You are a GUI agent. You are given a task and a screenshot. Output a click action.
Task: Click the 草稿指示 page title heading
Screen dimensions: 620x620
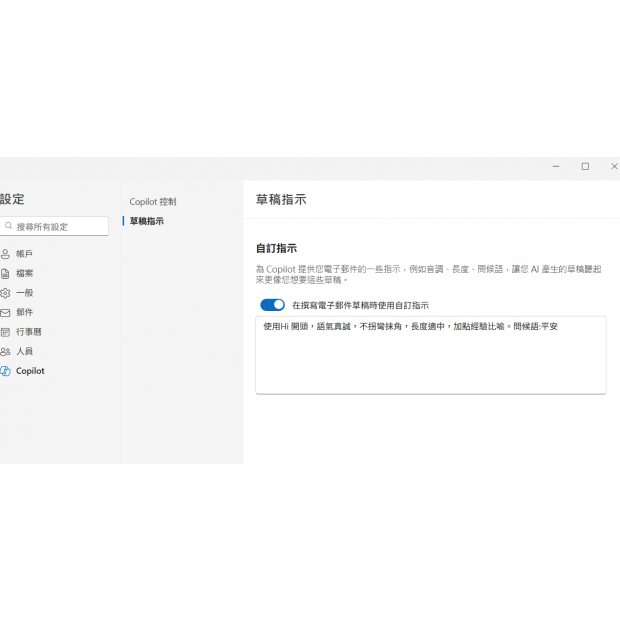coord(281,200)
